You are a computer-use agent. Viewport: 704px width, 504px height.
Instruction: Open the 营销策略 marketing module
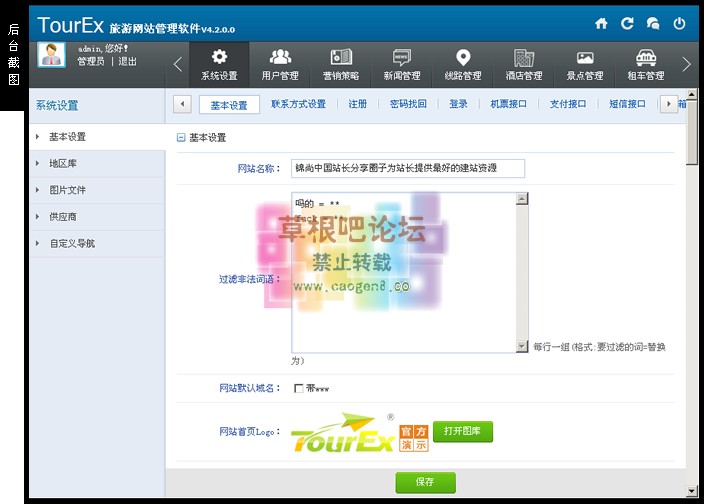coord(341,64)
